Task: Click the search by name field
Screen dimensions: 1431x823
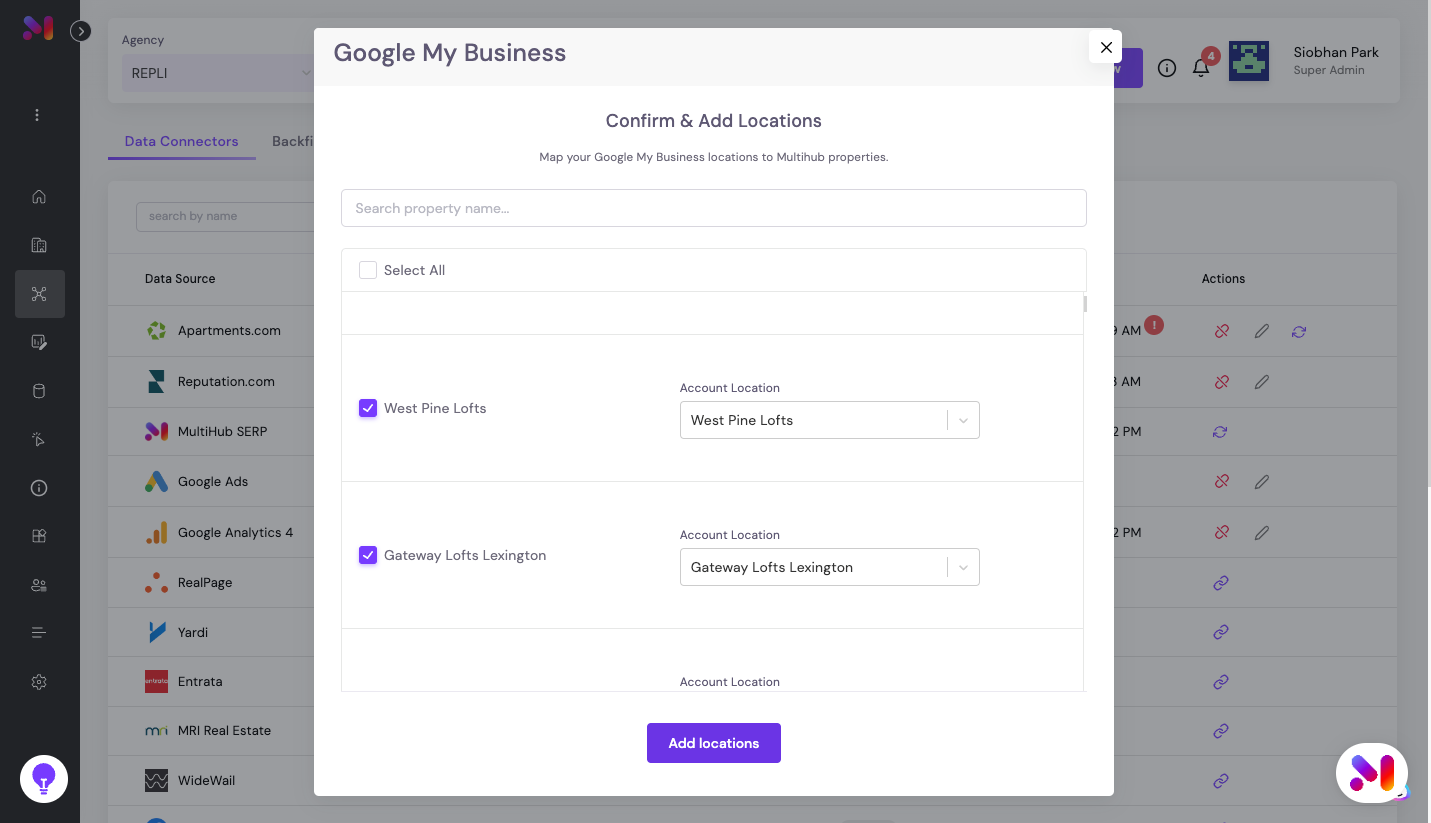Action: (x=225, y=216)
